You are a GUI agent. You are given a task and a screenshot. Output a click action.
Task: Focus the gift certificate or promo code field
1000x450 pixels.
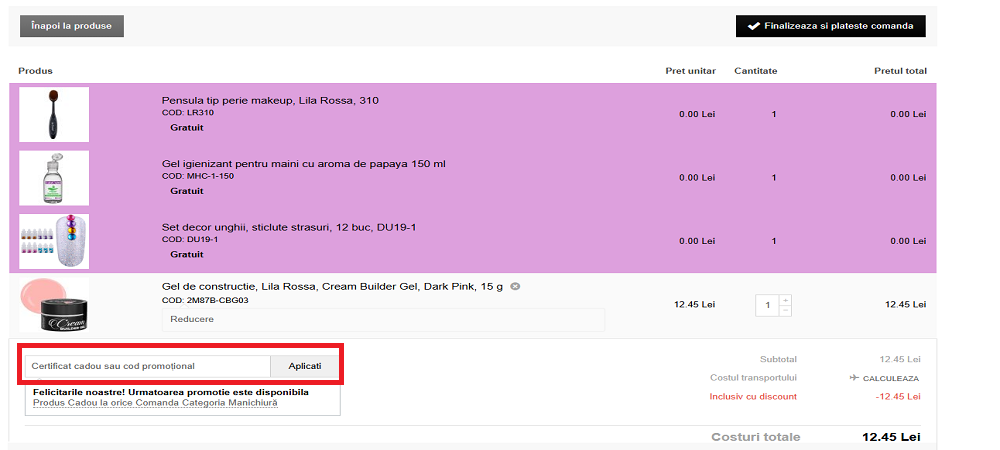click(x=147, y=367)
